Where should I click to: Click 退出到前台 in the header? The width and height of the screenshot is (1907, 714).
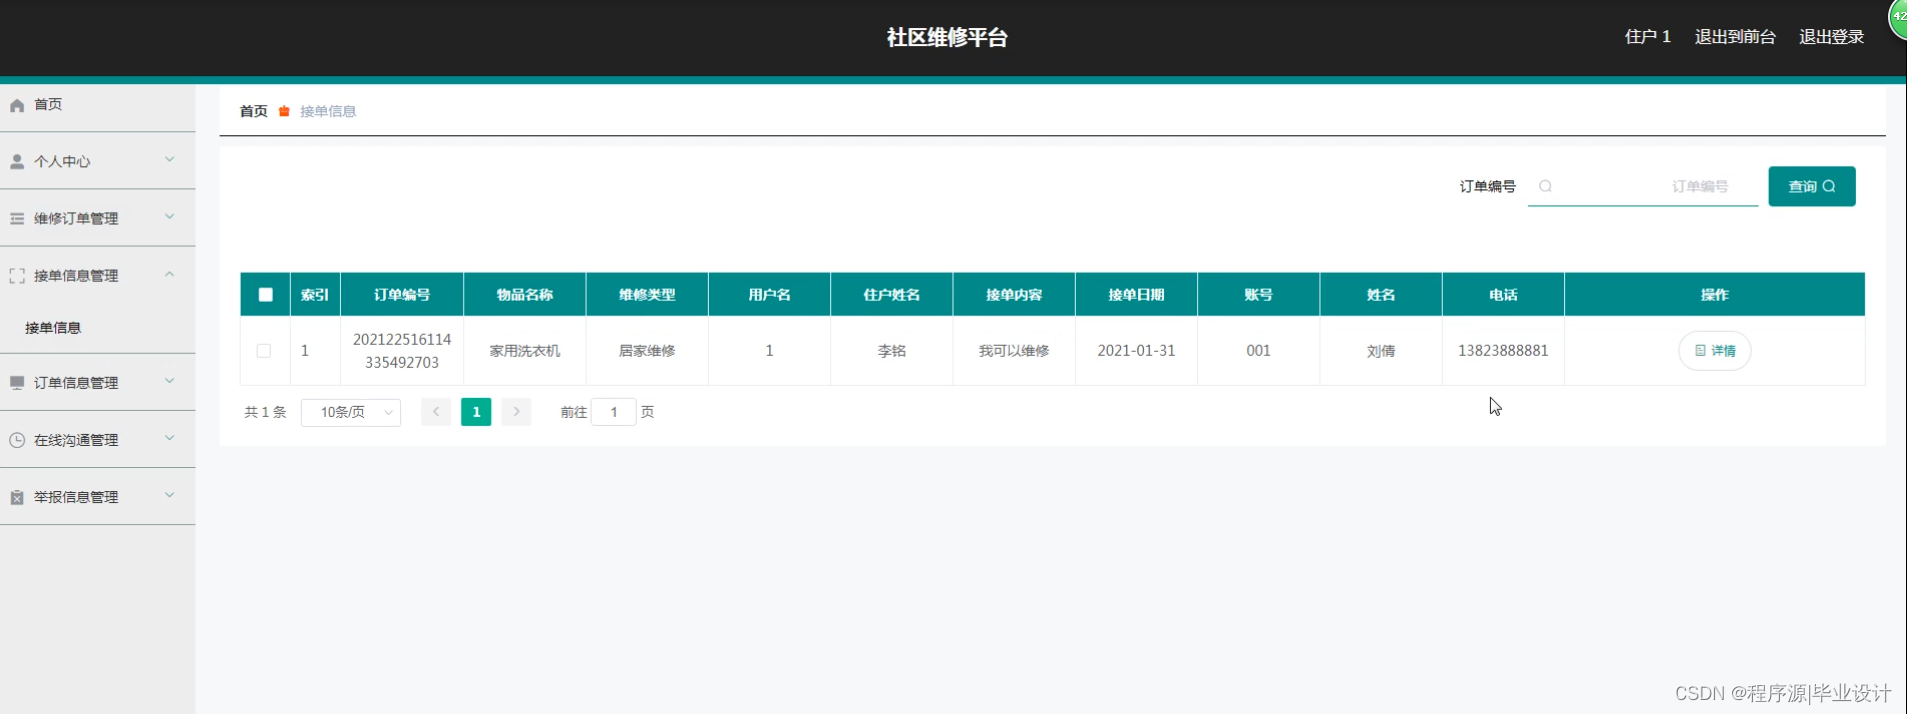[x=1735, y=37]
